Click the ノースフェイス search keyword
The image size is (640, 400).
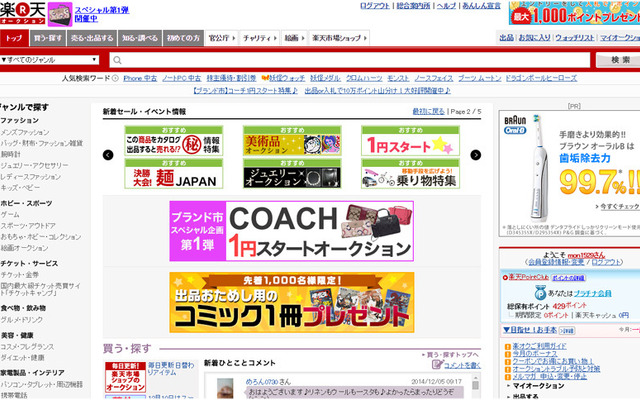434,78
